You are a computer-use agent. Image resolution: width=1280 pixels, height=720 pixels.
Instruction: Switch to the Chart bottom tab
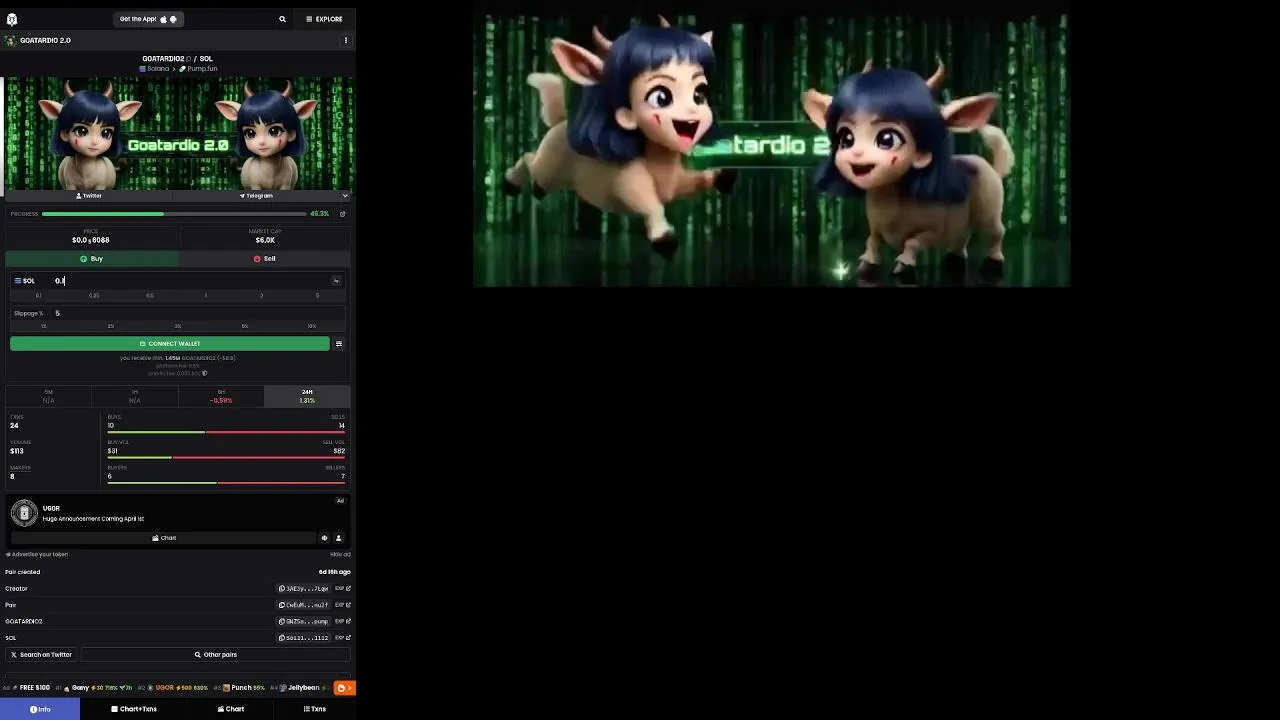pos(231,709)
